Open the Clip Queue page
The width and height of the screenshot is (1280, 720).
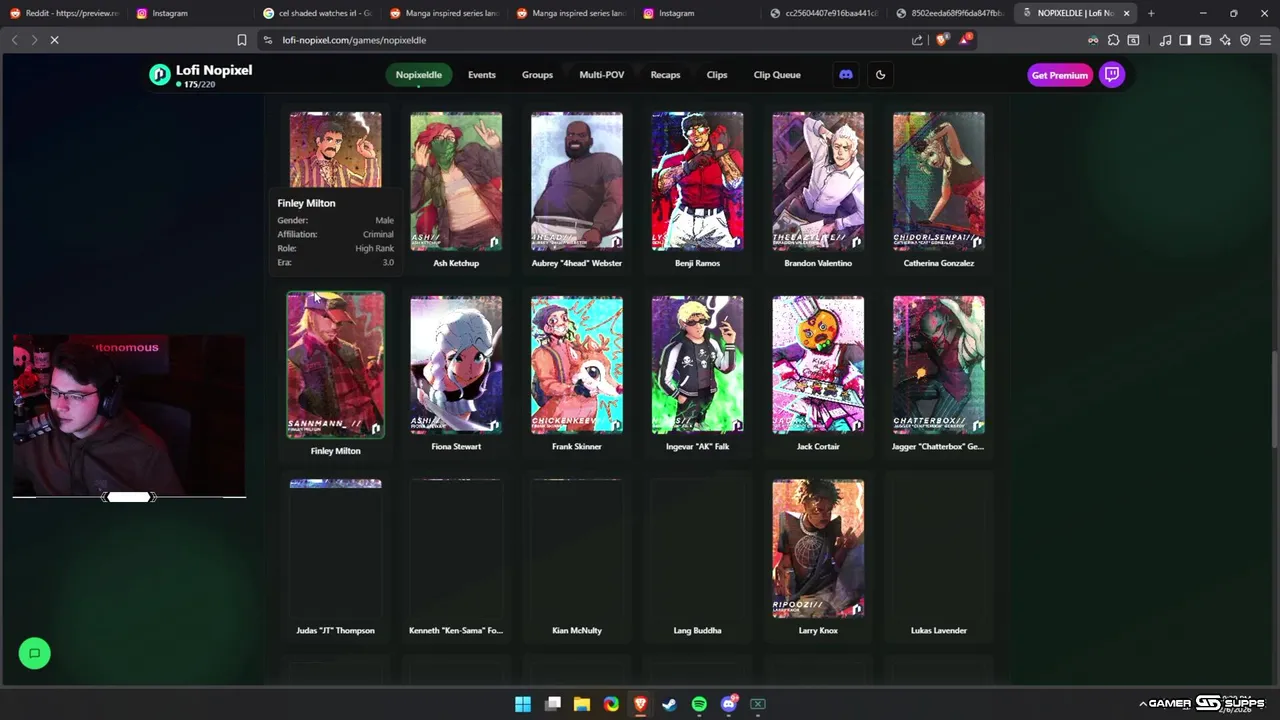(x=777, y=75)
